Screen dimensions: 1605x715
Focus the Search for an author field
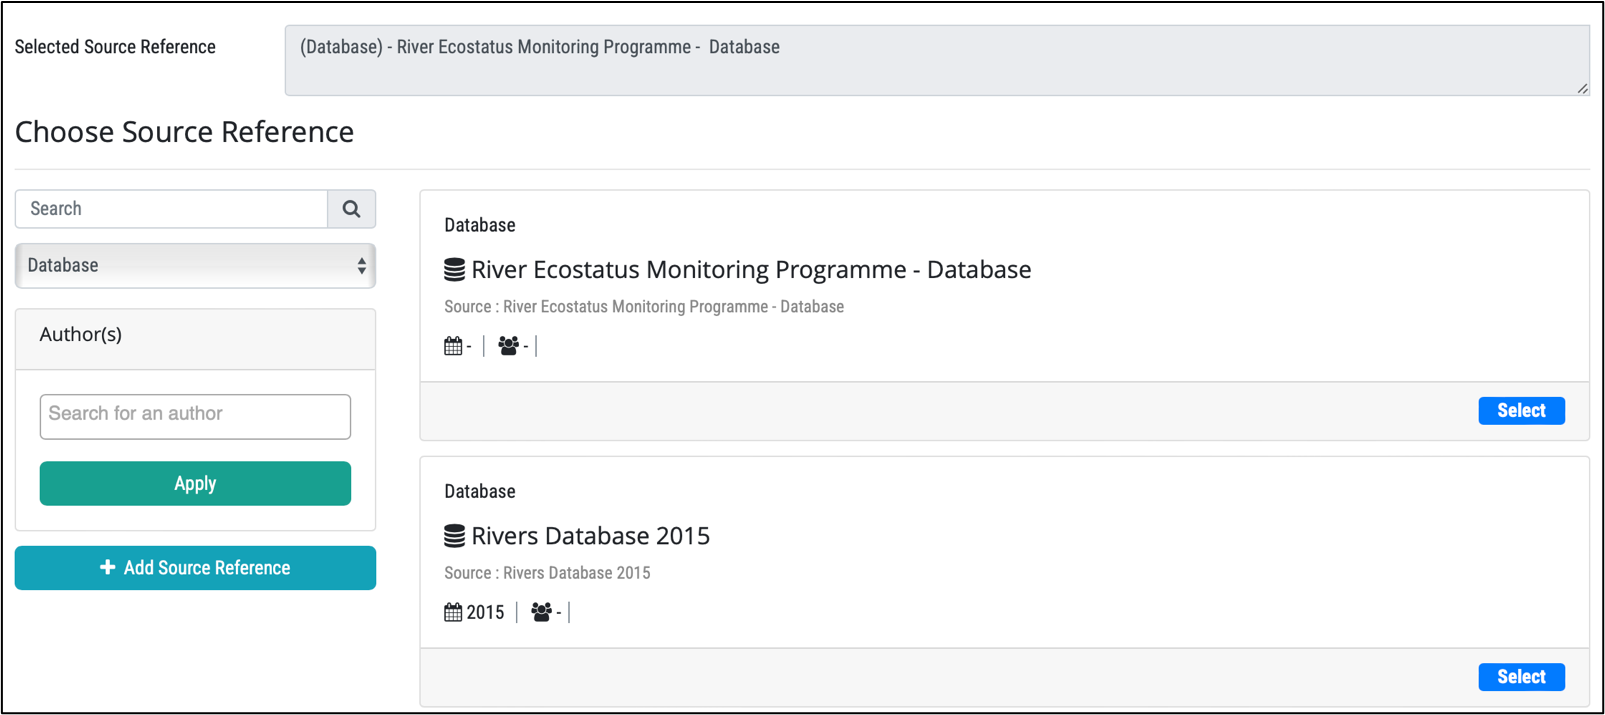[195, 416]
